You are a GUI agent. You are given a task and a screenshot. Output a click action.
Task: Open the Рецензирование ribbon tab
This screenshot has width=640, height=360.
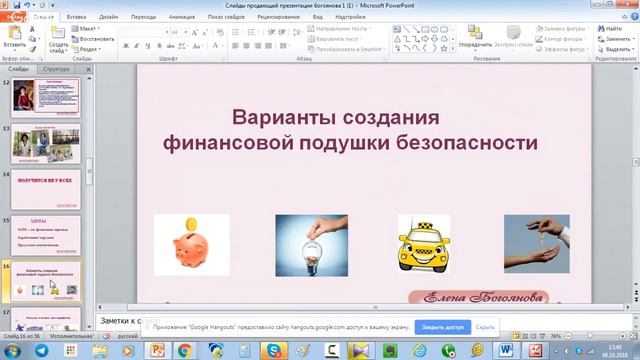(278, 17)
